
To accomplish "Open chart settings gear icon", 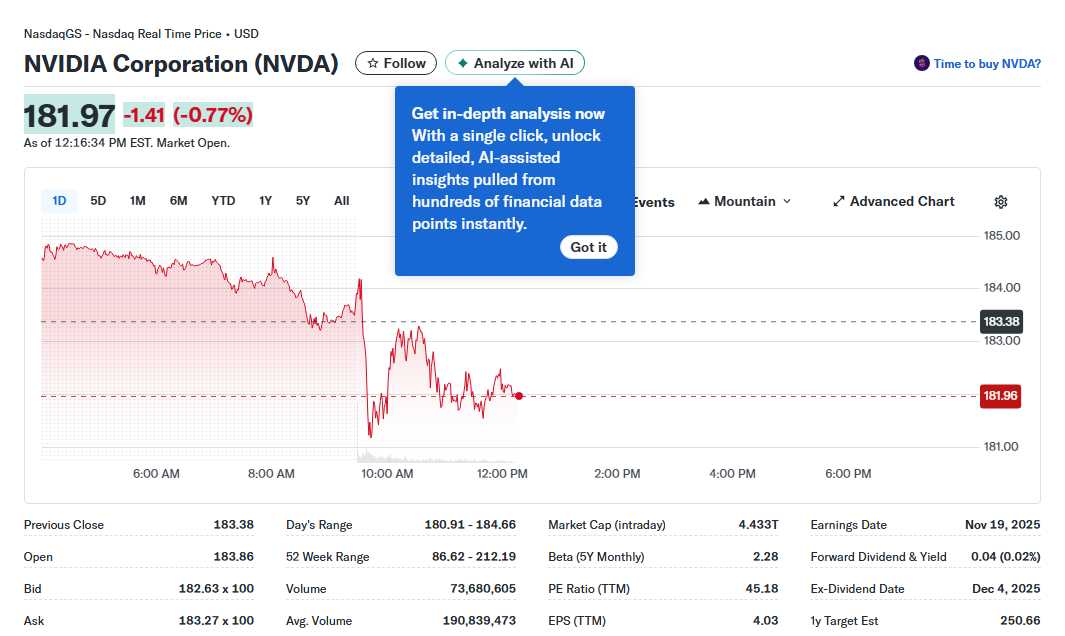I will point(1001,202).
